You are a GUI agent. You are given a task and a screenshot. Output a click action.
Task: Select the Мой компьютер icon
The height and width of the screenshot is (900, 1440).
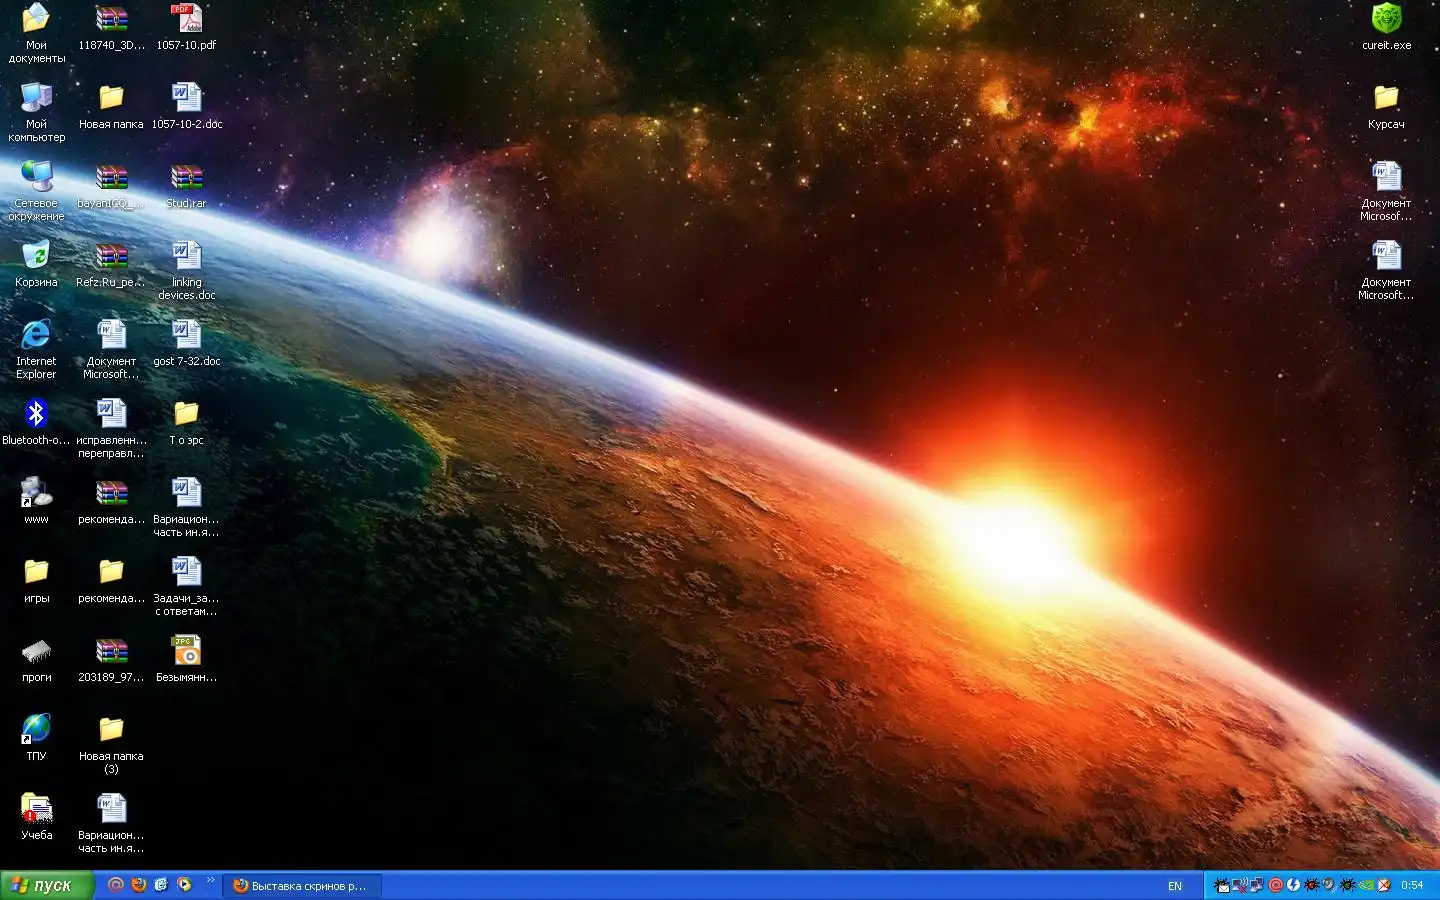[36, 98]
